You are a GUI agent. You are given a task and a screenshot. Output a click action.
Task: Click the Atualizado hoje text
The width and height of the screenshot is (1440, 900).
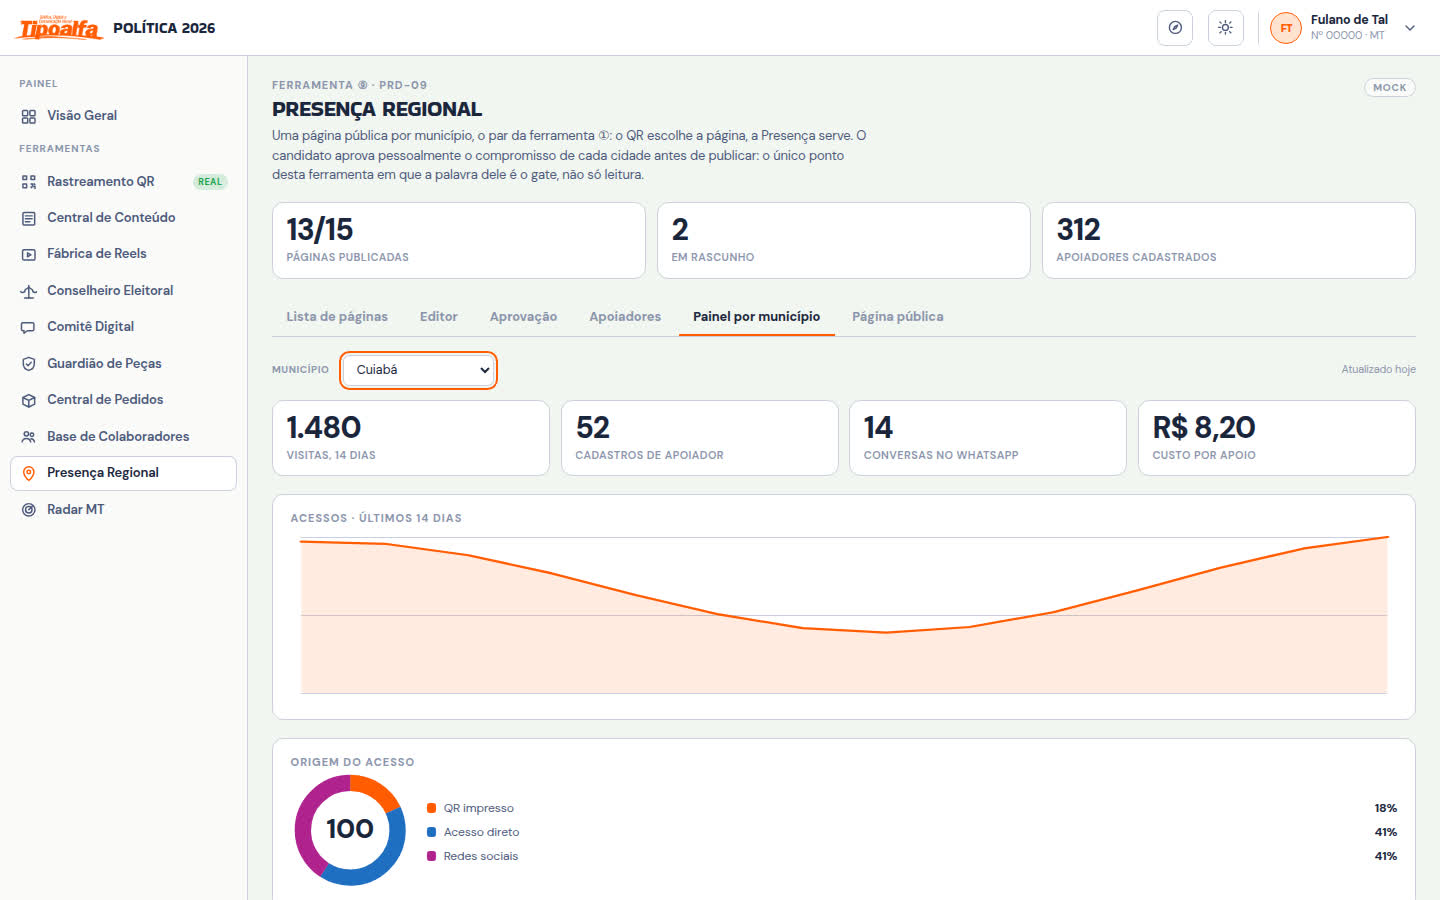1378,370
